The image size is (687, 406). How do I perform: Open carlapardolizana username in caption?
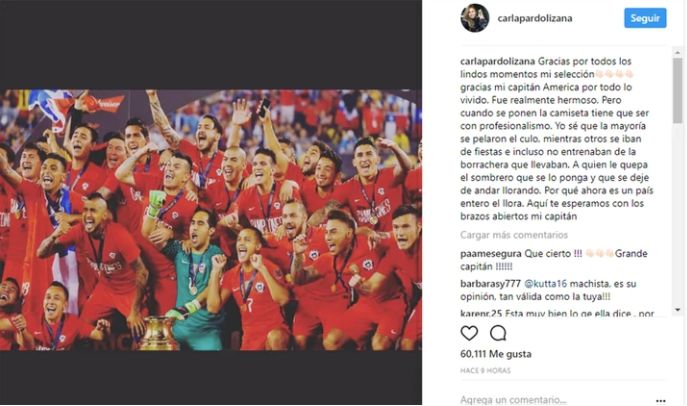pos(497,61)
